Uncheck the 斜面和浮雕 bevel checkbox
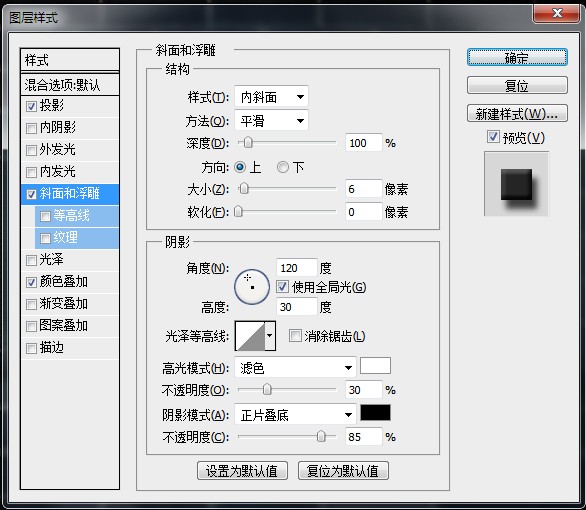The image size is (586, 510). [31, 194]
